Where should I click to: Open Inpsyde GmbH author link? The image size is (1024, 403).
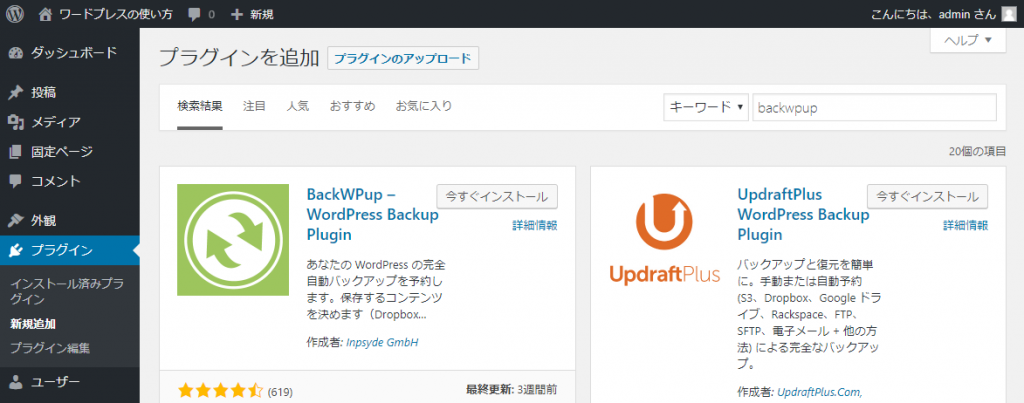381,342
